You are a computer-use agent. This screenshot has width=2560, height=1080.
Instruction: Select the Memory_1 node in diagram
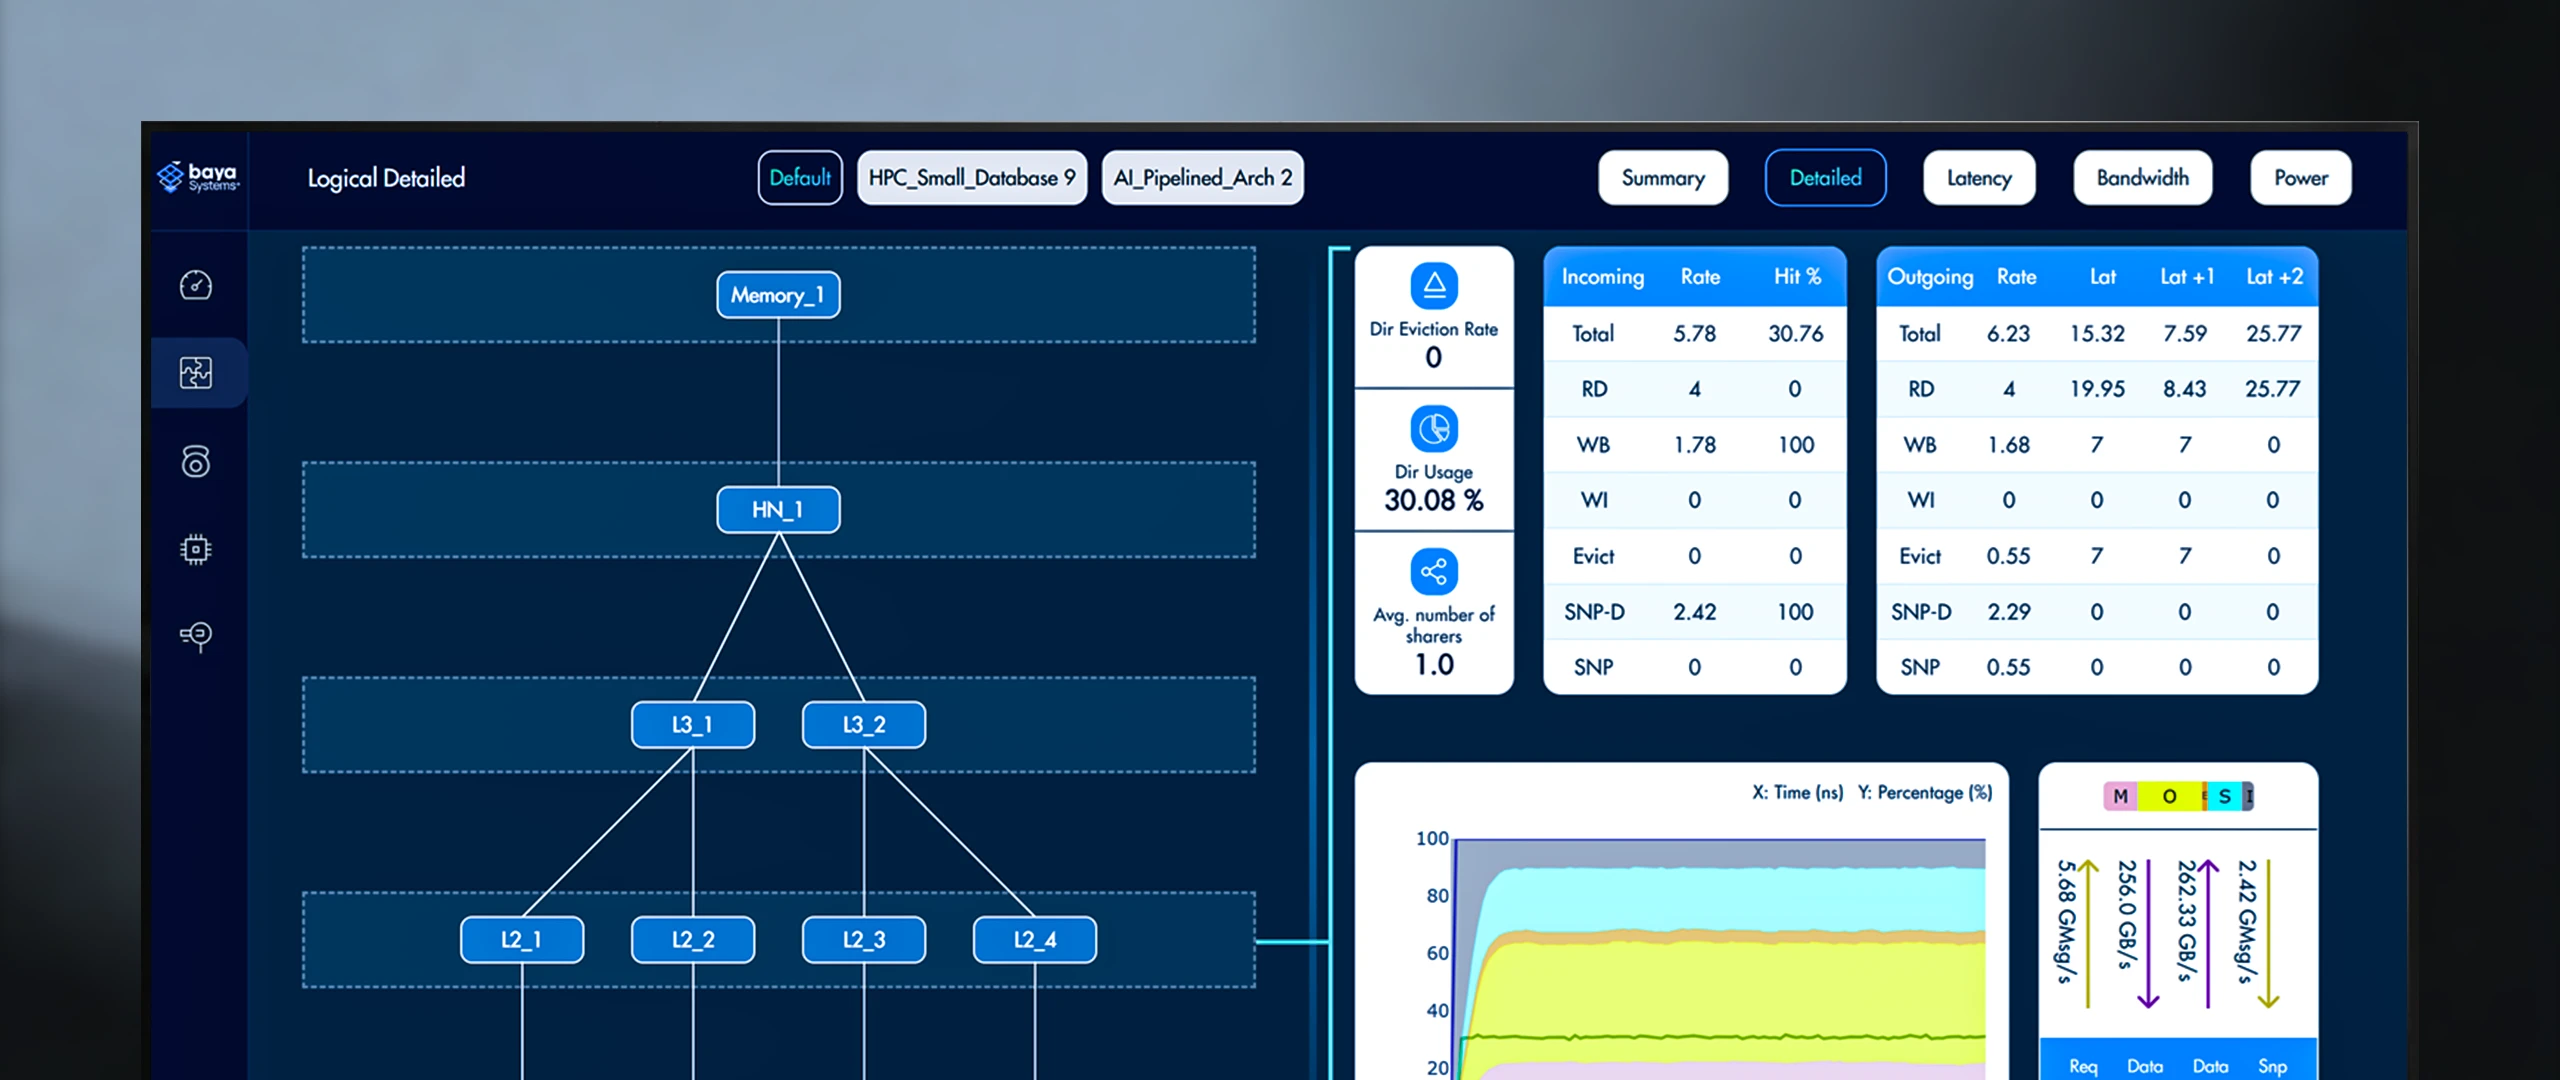[778, 295]
